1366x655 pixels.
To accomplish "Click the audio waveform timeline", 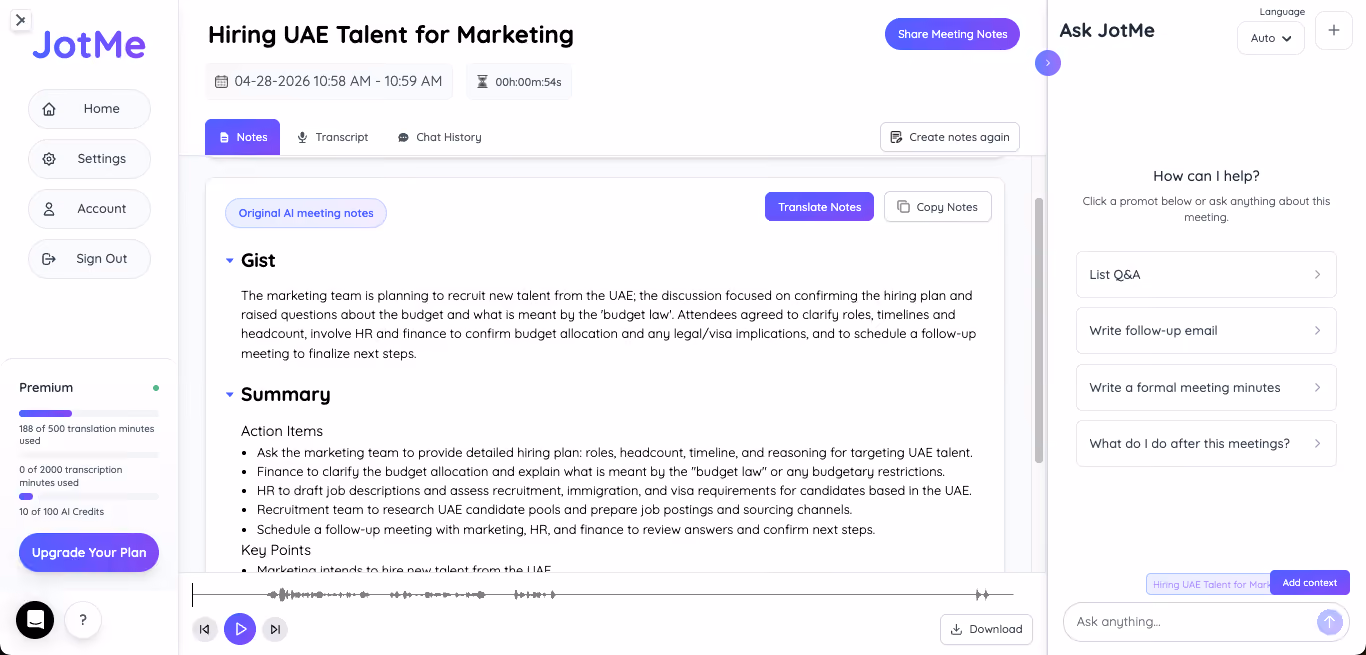I will point(602,594).
